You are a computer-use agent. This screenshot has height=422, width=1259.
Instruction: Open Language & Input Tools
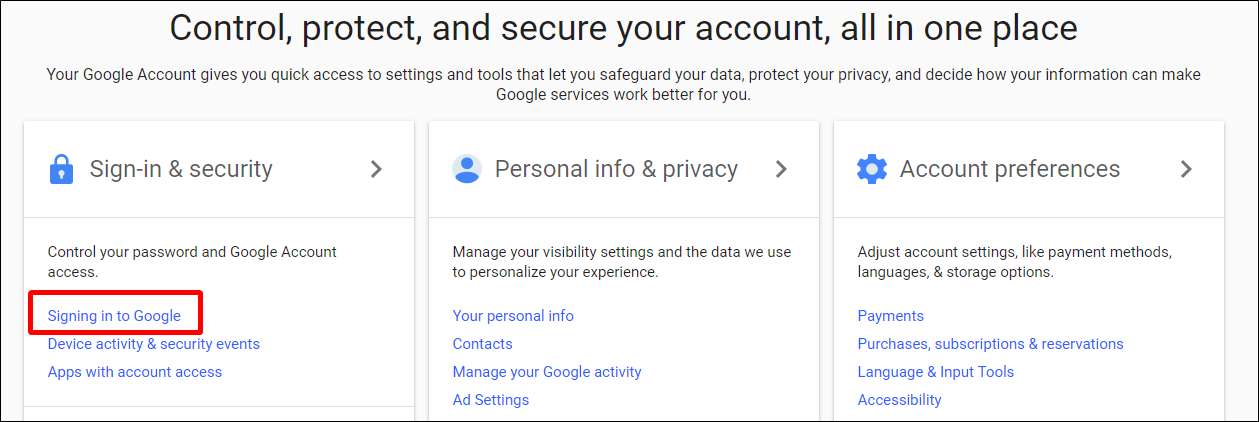pyautogui.click(x=935, y=372)
